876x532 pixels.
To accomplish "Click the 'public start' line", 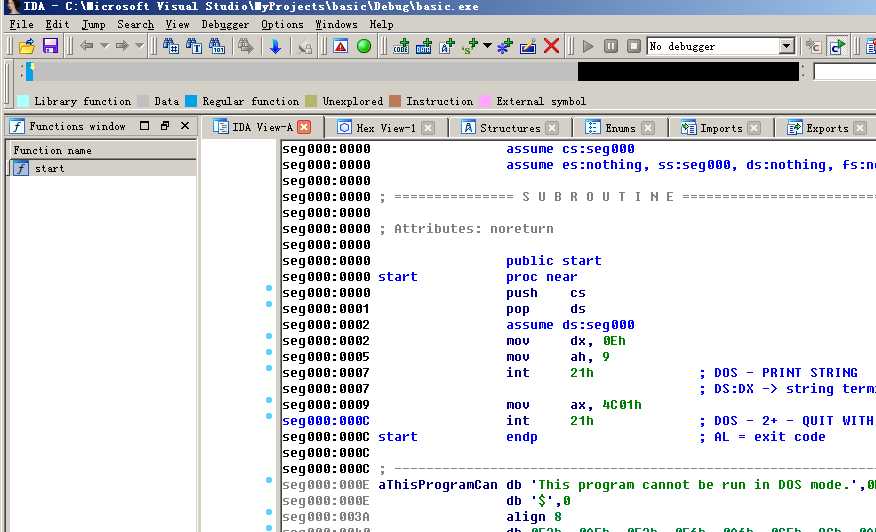I will coord(554,261).
